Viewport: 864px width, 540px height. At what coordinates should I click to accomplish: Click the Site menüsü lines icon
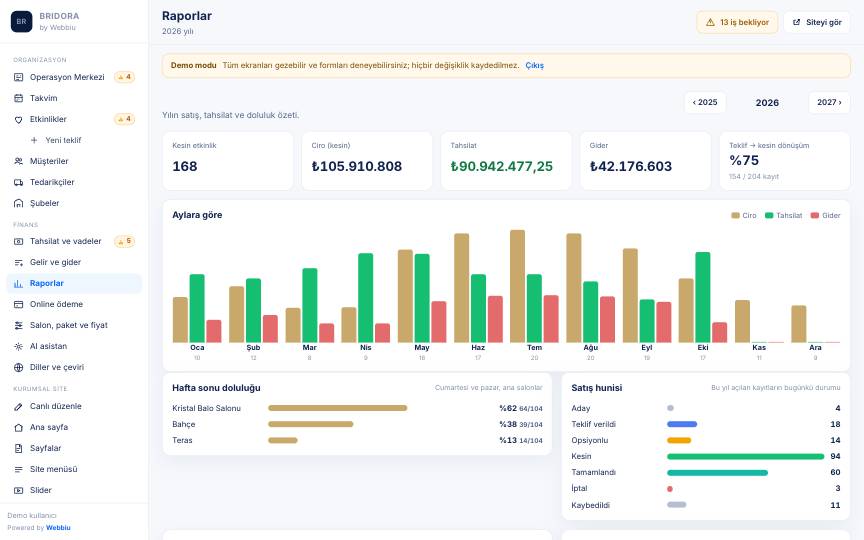tap(18, 469)
